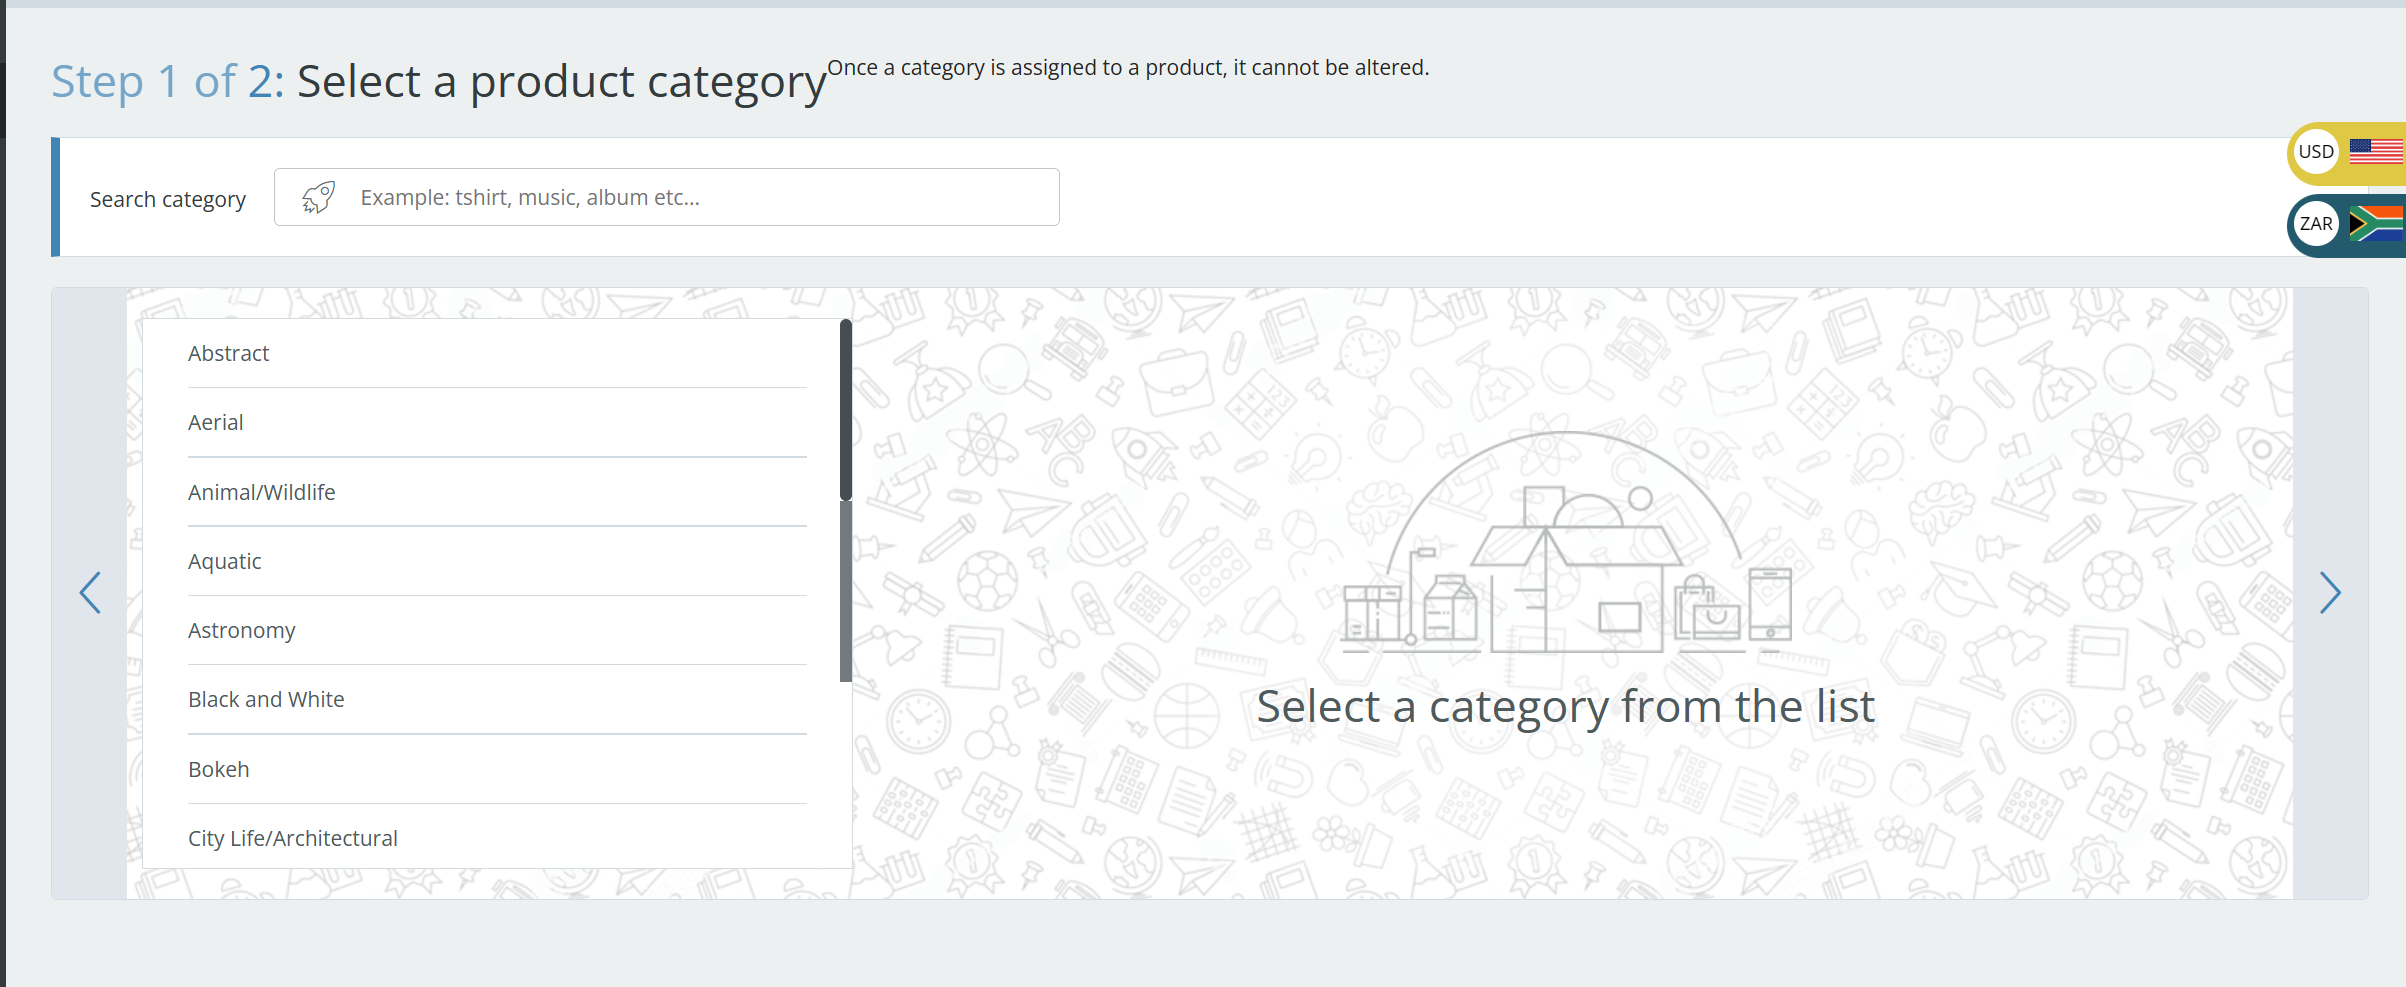Viewport: 2406px width, 987px height.
Task: Click the category list scrollbar thumb
Action: [x=846, y=410]
